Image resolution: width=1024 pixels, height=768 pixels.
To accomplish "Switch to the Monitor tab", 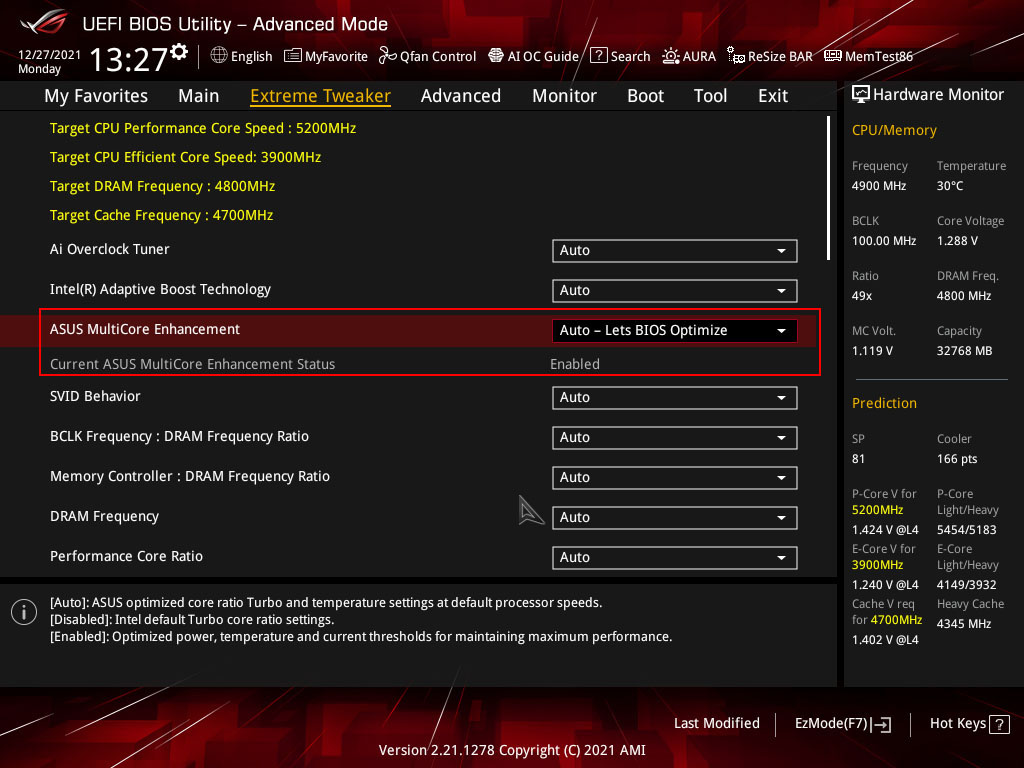I will 564,96.
